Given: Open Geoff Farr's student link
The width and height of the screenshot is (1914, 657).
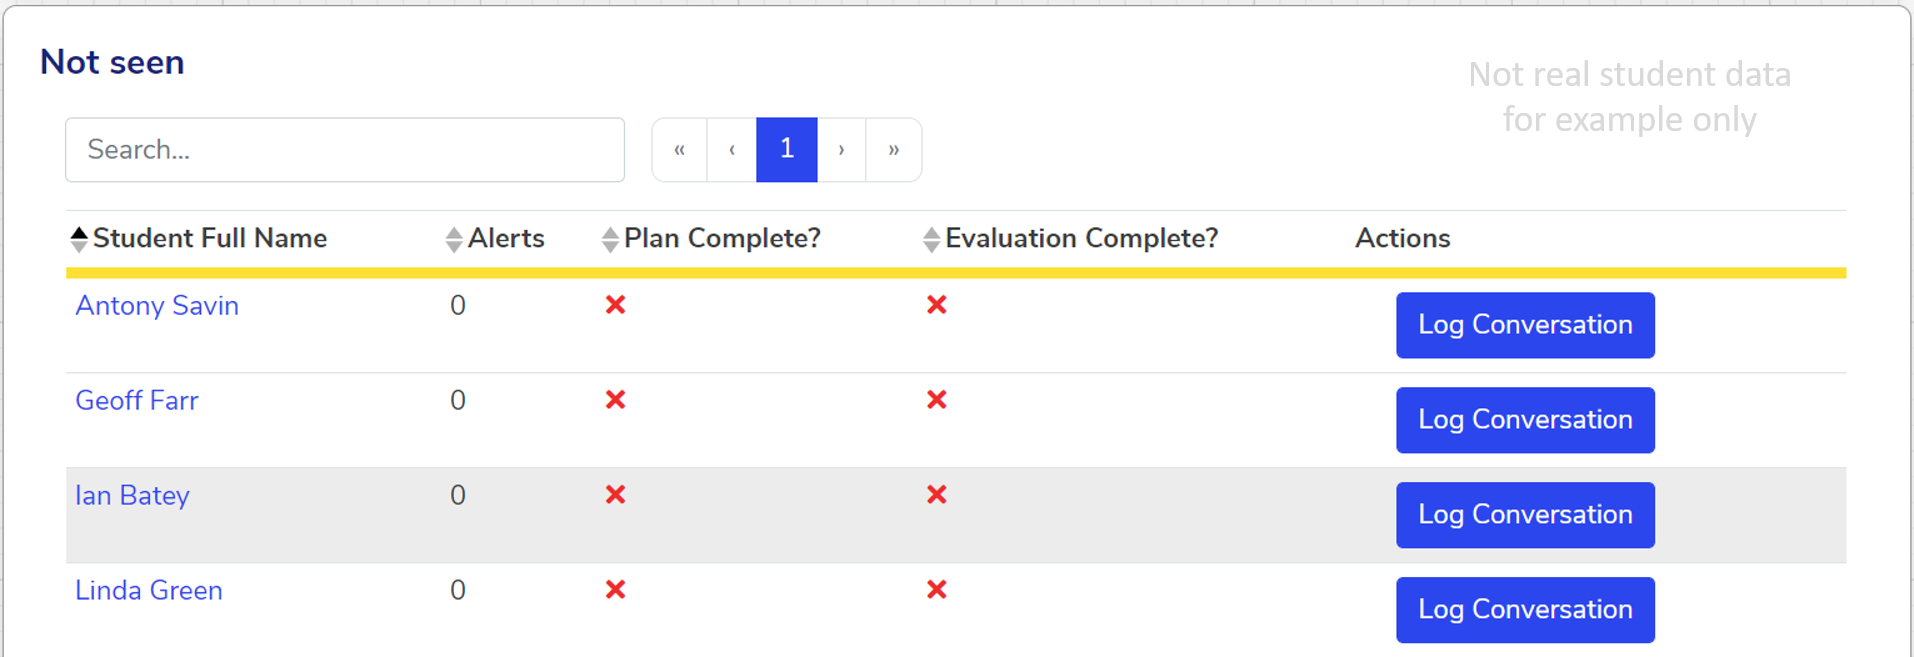Looking at the screenshot, I should tap(137, 401).
